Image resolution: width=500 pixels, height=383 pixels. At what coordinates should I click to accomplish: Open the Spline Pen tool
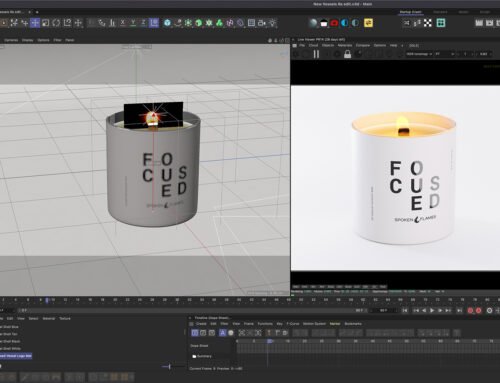click(178, 23)
